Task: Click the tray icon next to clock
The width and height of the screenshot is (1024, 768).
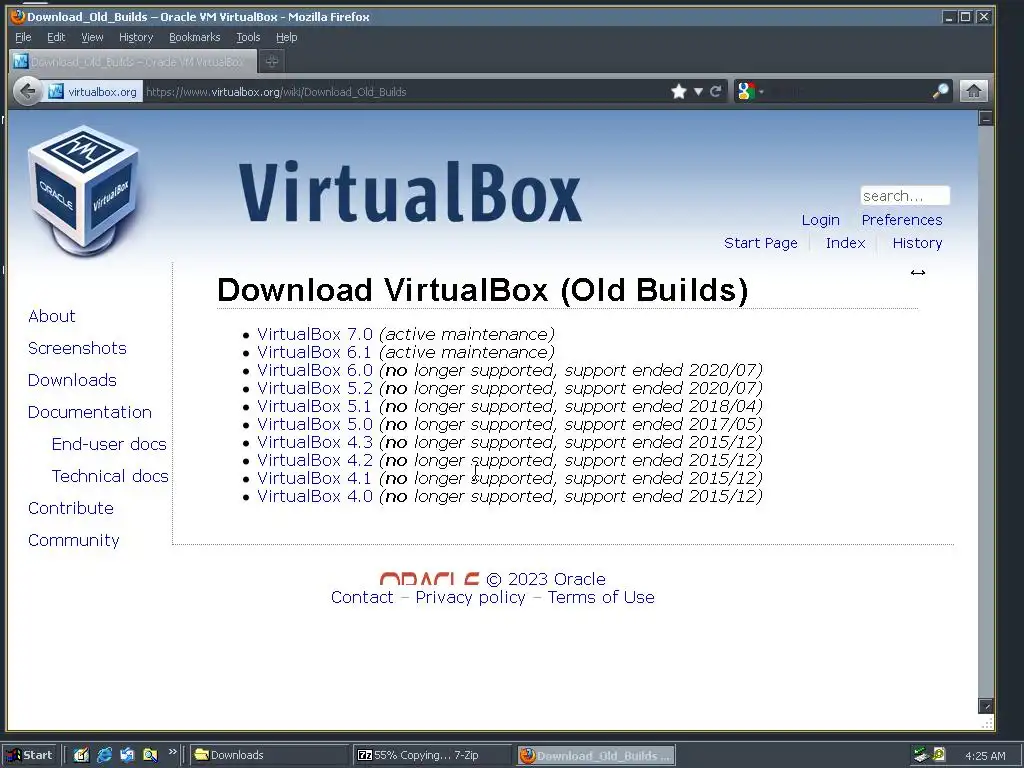Action: [x=939, y=754]
